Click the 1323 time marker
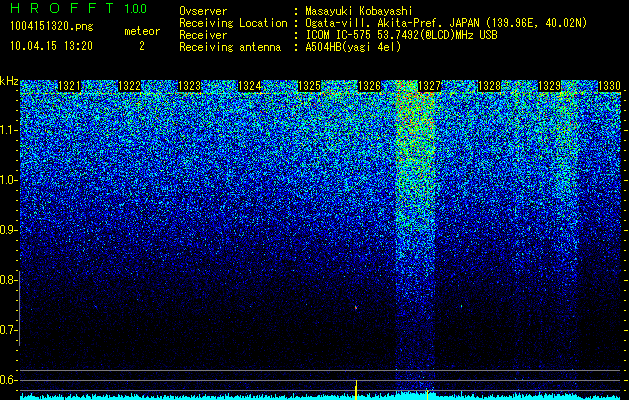This screenshot has height=400, width=629. (189, 86)
